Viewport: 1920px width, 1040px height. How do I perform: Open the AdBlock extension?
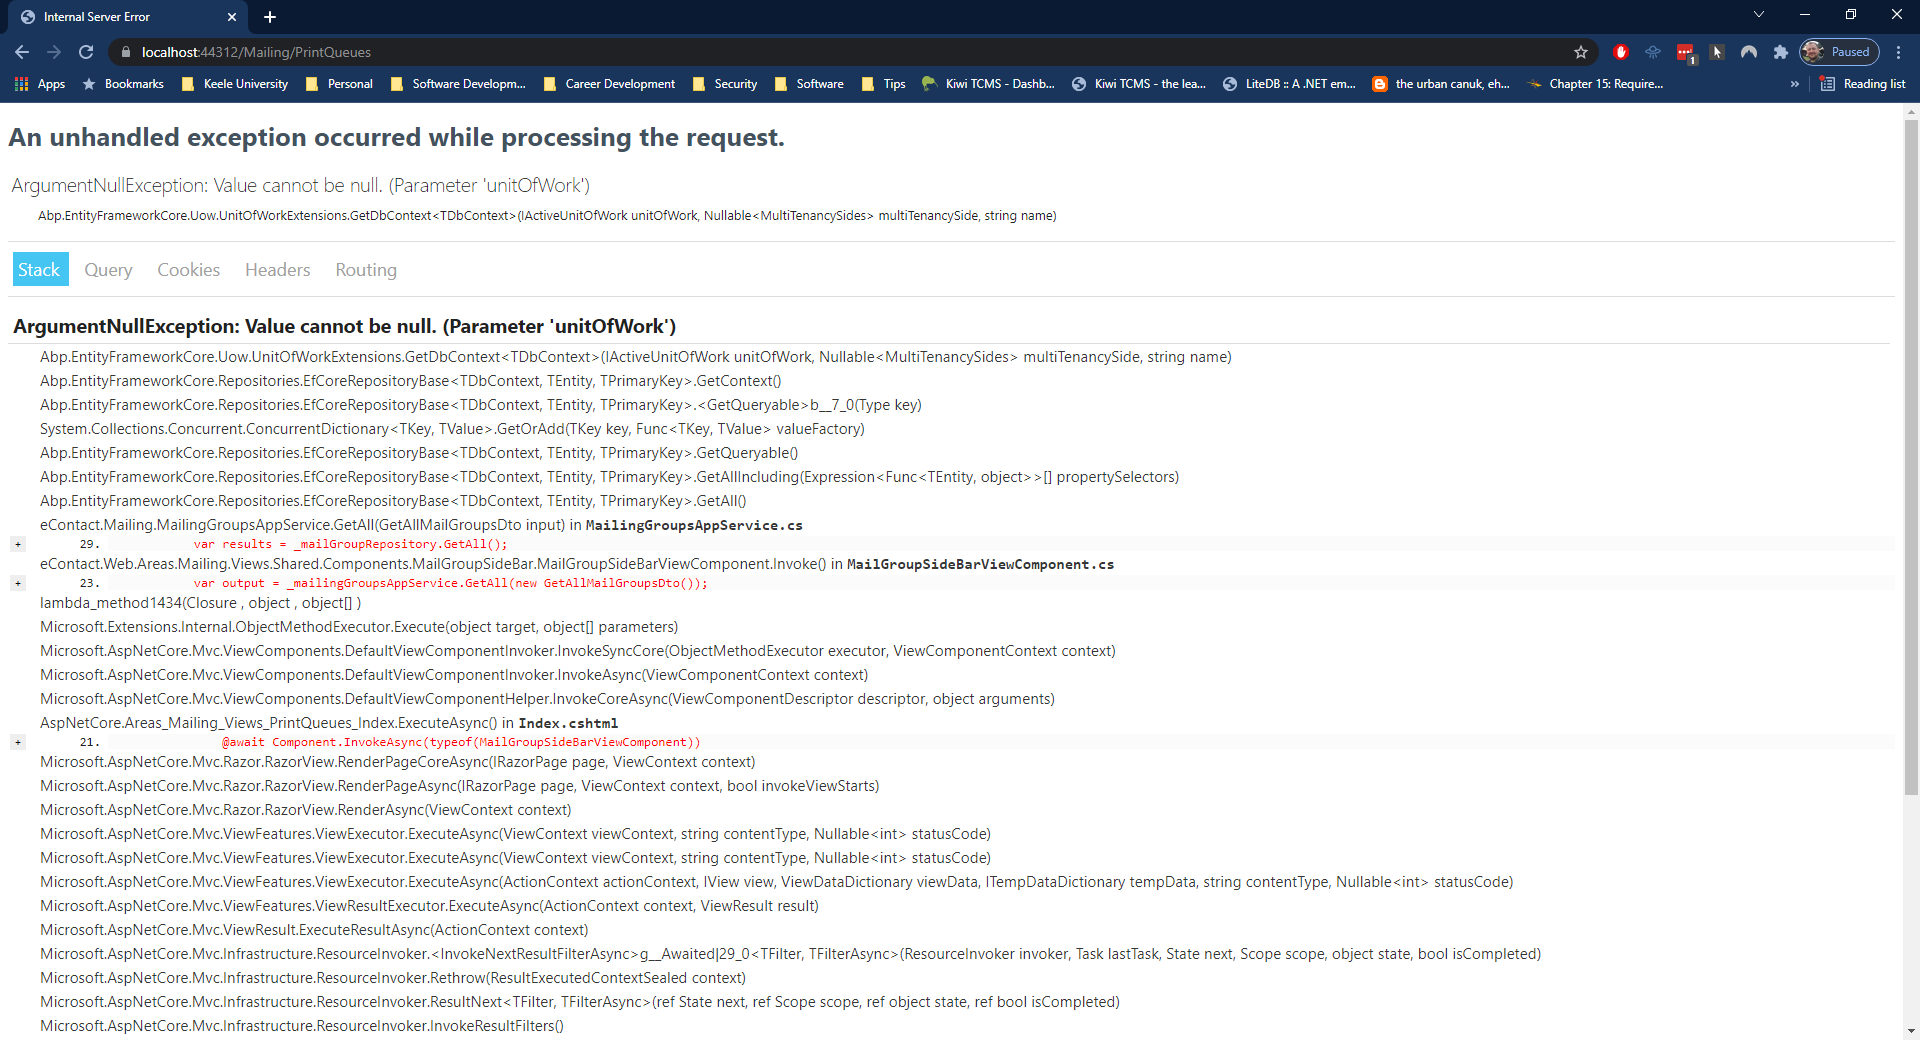(1621, 52)
